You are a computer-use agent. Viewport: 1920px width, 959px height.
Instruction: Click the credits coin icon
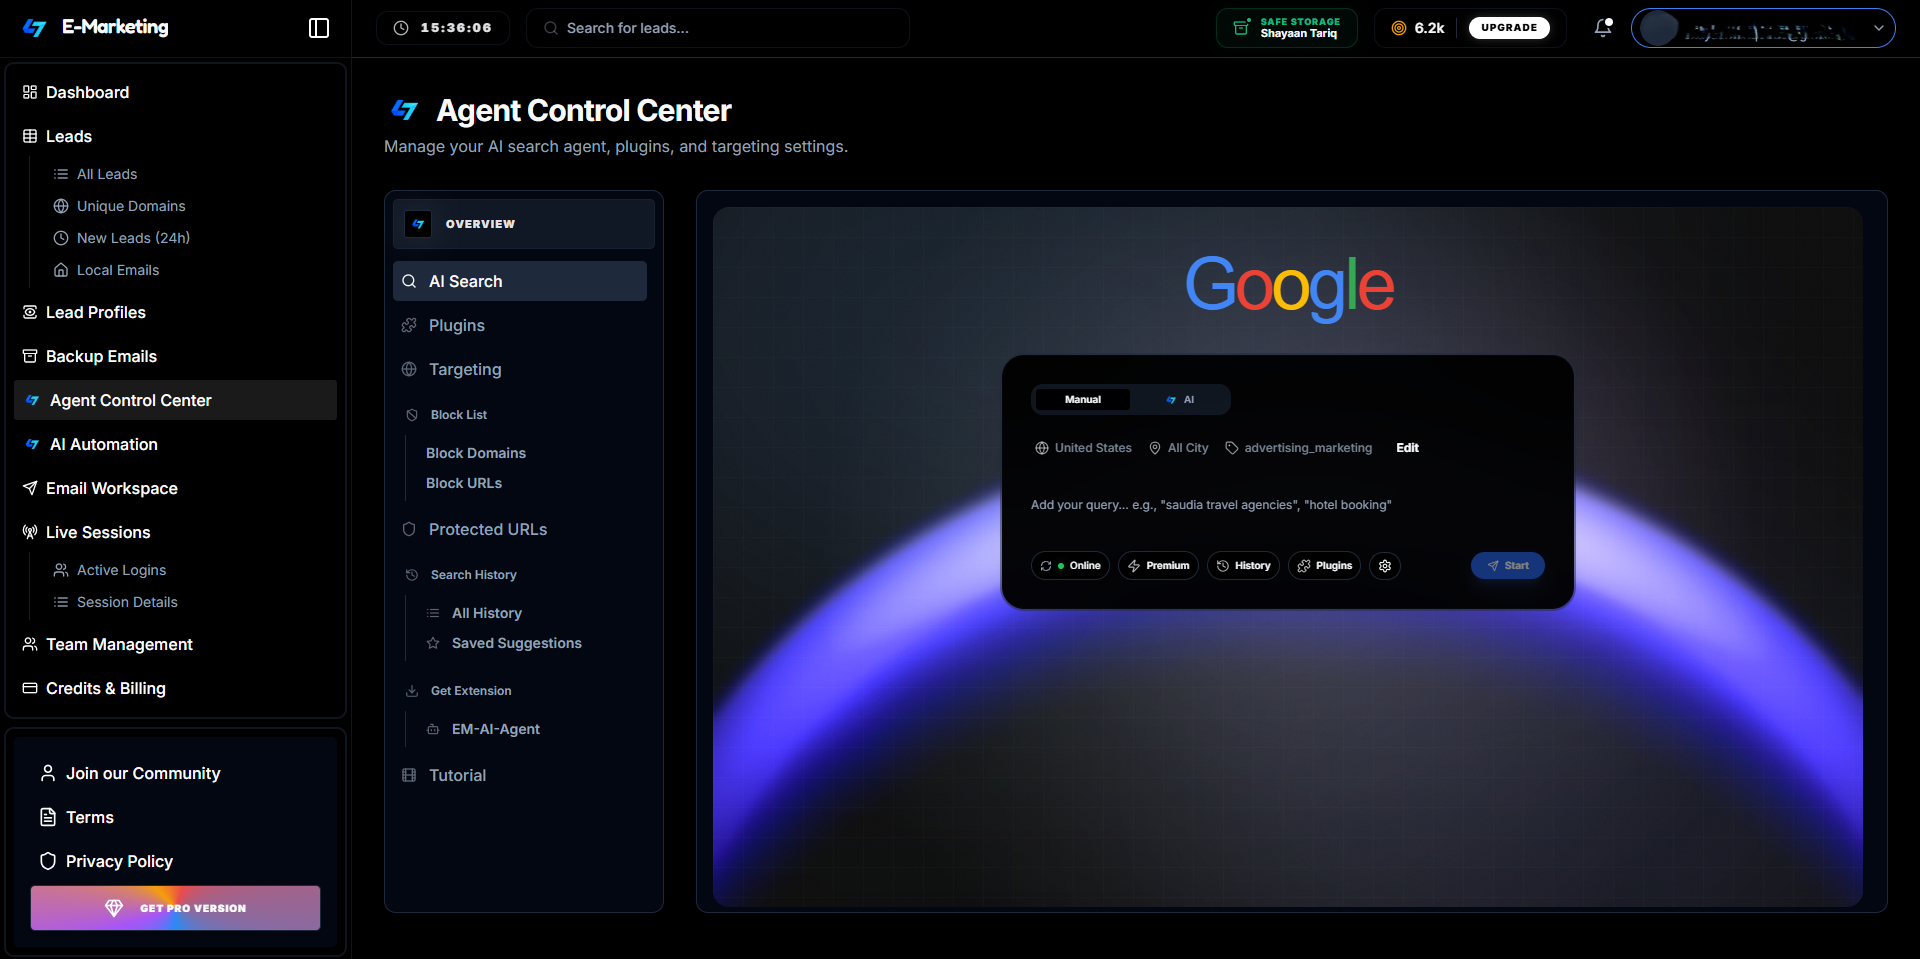pos(1399,28)
